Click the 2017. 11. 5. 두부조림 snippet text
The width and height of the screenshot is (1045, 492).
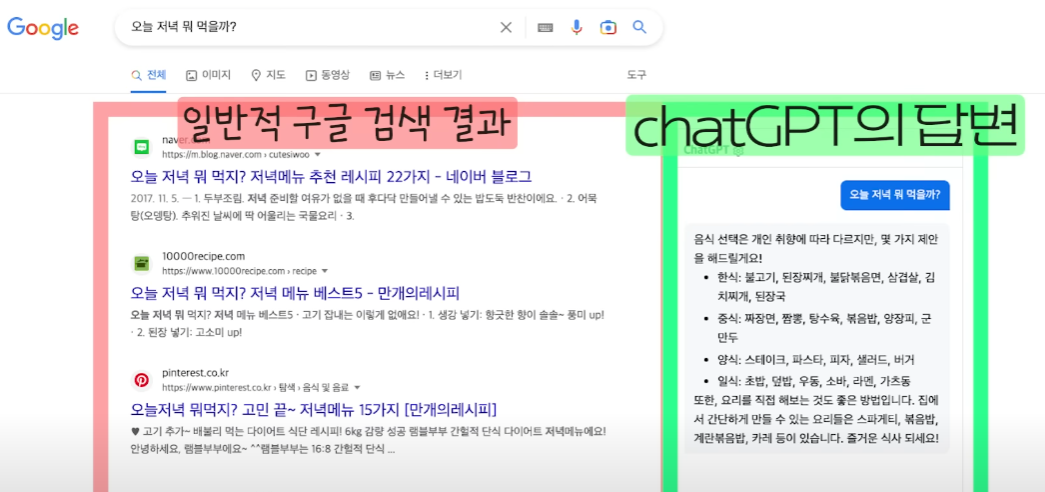click(365, 207)
